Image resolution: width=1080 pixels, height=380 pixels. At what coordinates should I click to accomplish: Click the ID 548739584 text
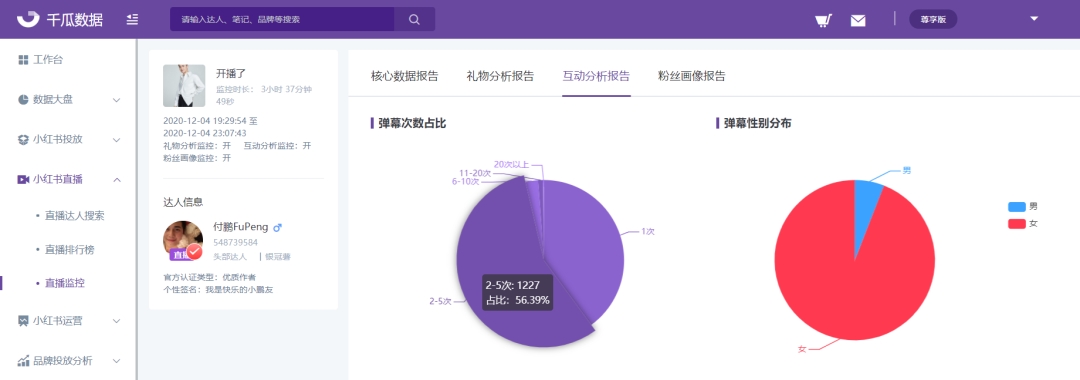pyautogui.click(x=236, y=242)
